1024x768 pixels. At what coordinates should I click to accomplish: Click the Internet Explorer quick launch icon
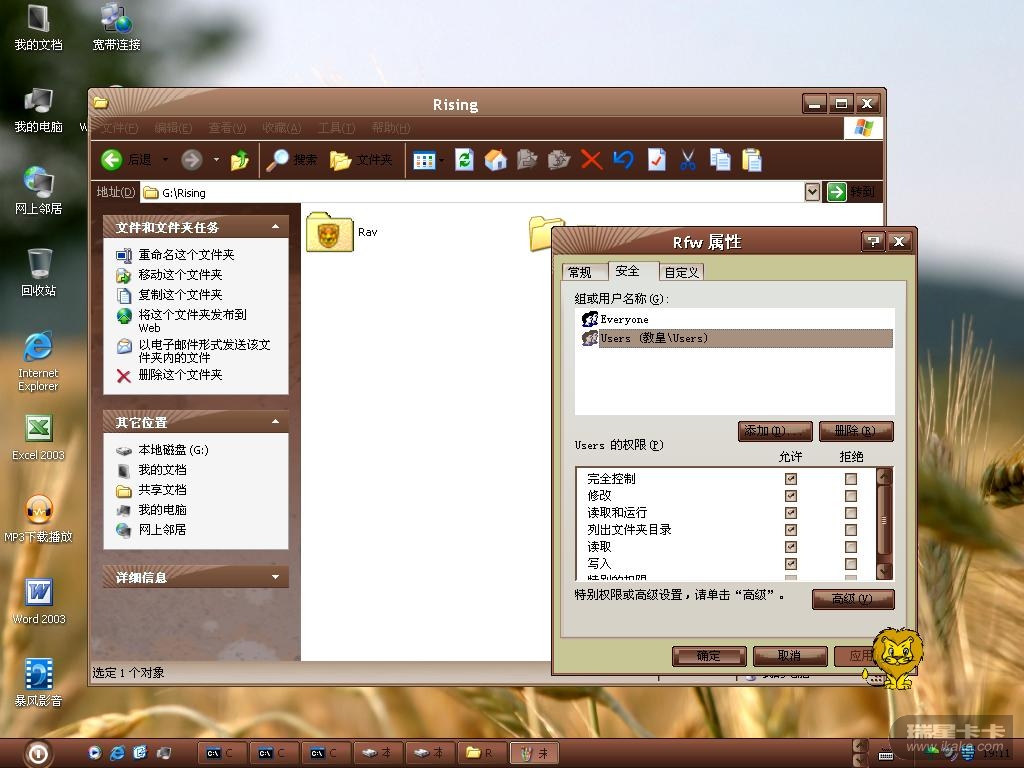tap(118, 753)
